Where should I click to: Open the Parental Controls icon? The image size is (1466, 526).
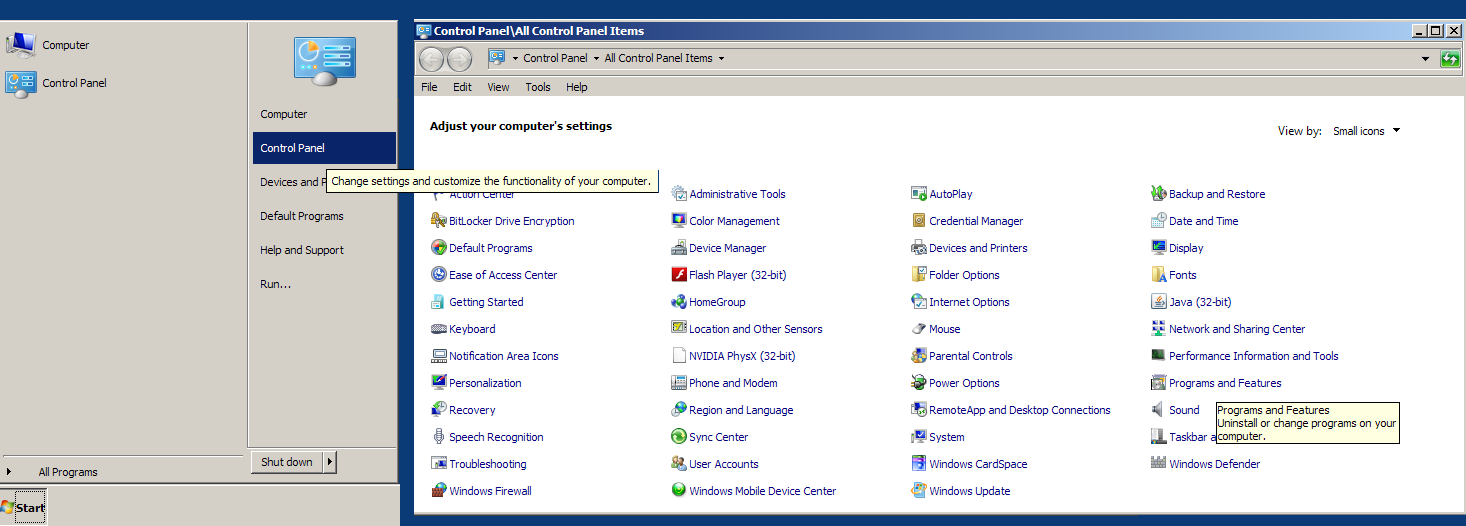click(x=919, y=356)
